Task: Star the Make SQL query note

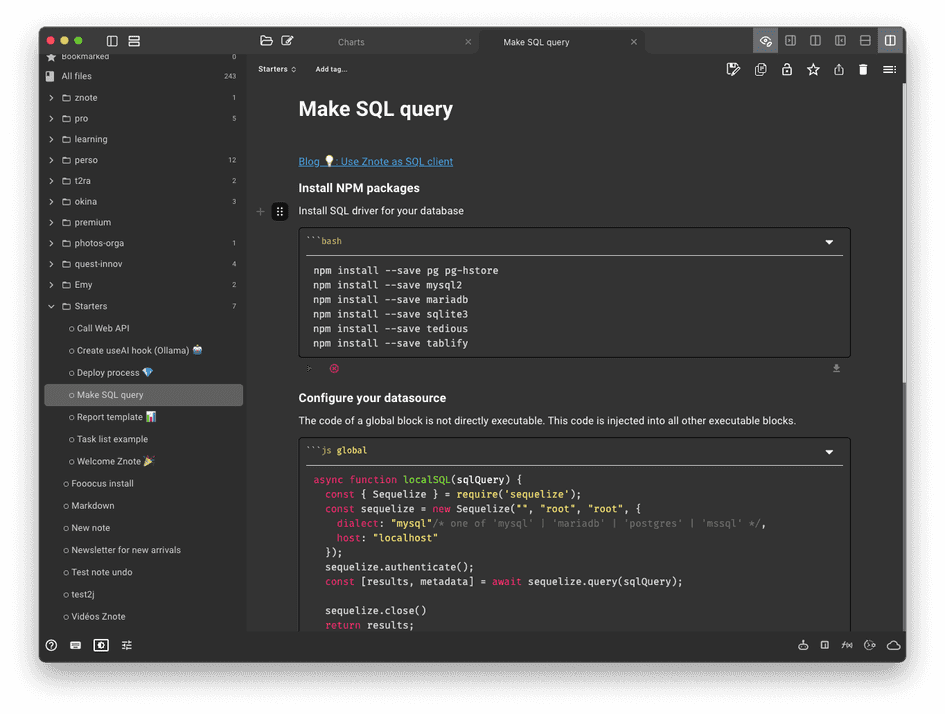Action: [x=813, y=69]
